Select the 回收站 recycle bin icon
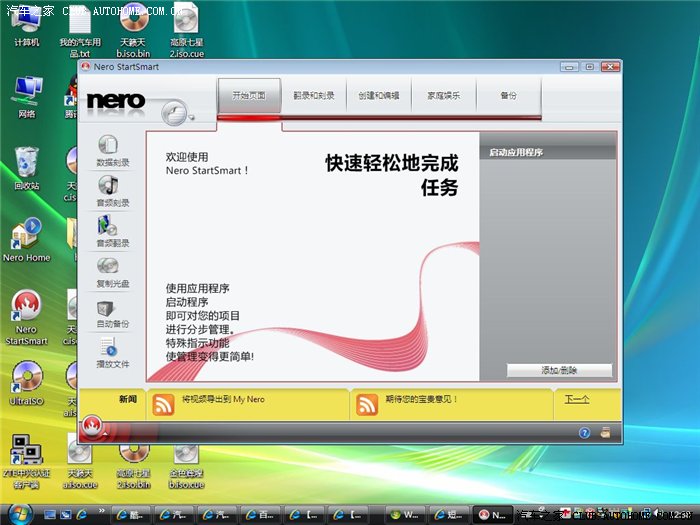The image size is (700, 525). tap(26, 168)
